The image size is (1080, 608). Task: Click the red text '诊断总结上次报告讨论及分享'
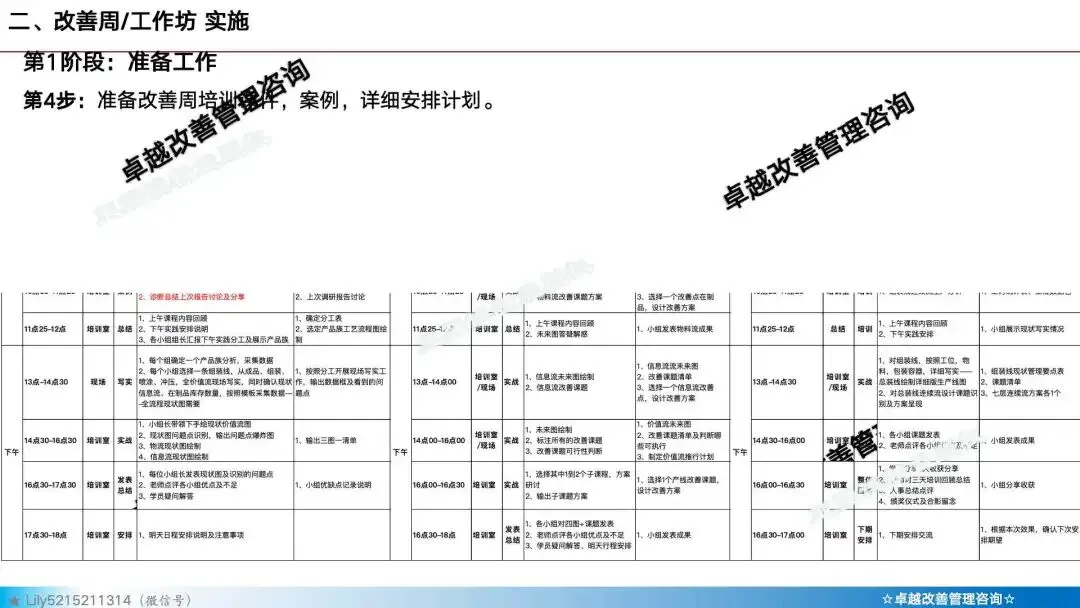(x=197, y=297)
